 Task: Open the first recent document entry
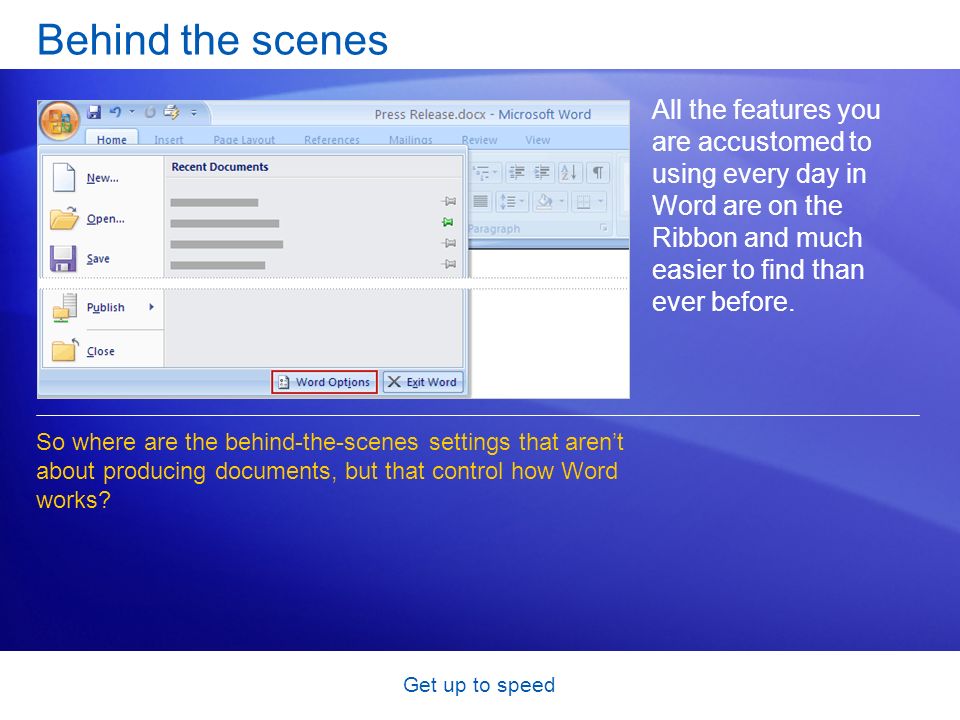214,203
